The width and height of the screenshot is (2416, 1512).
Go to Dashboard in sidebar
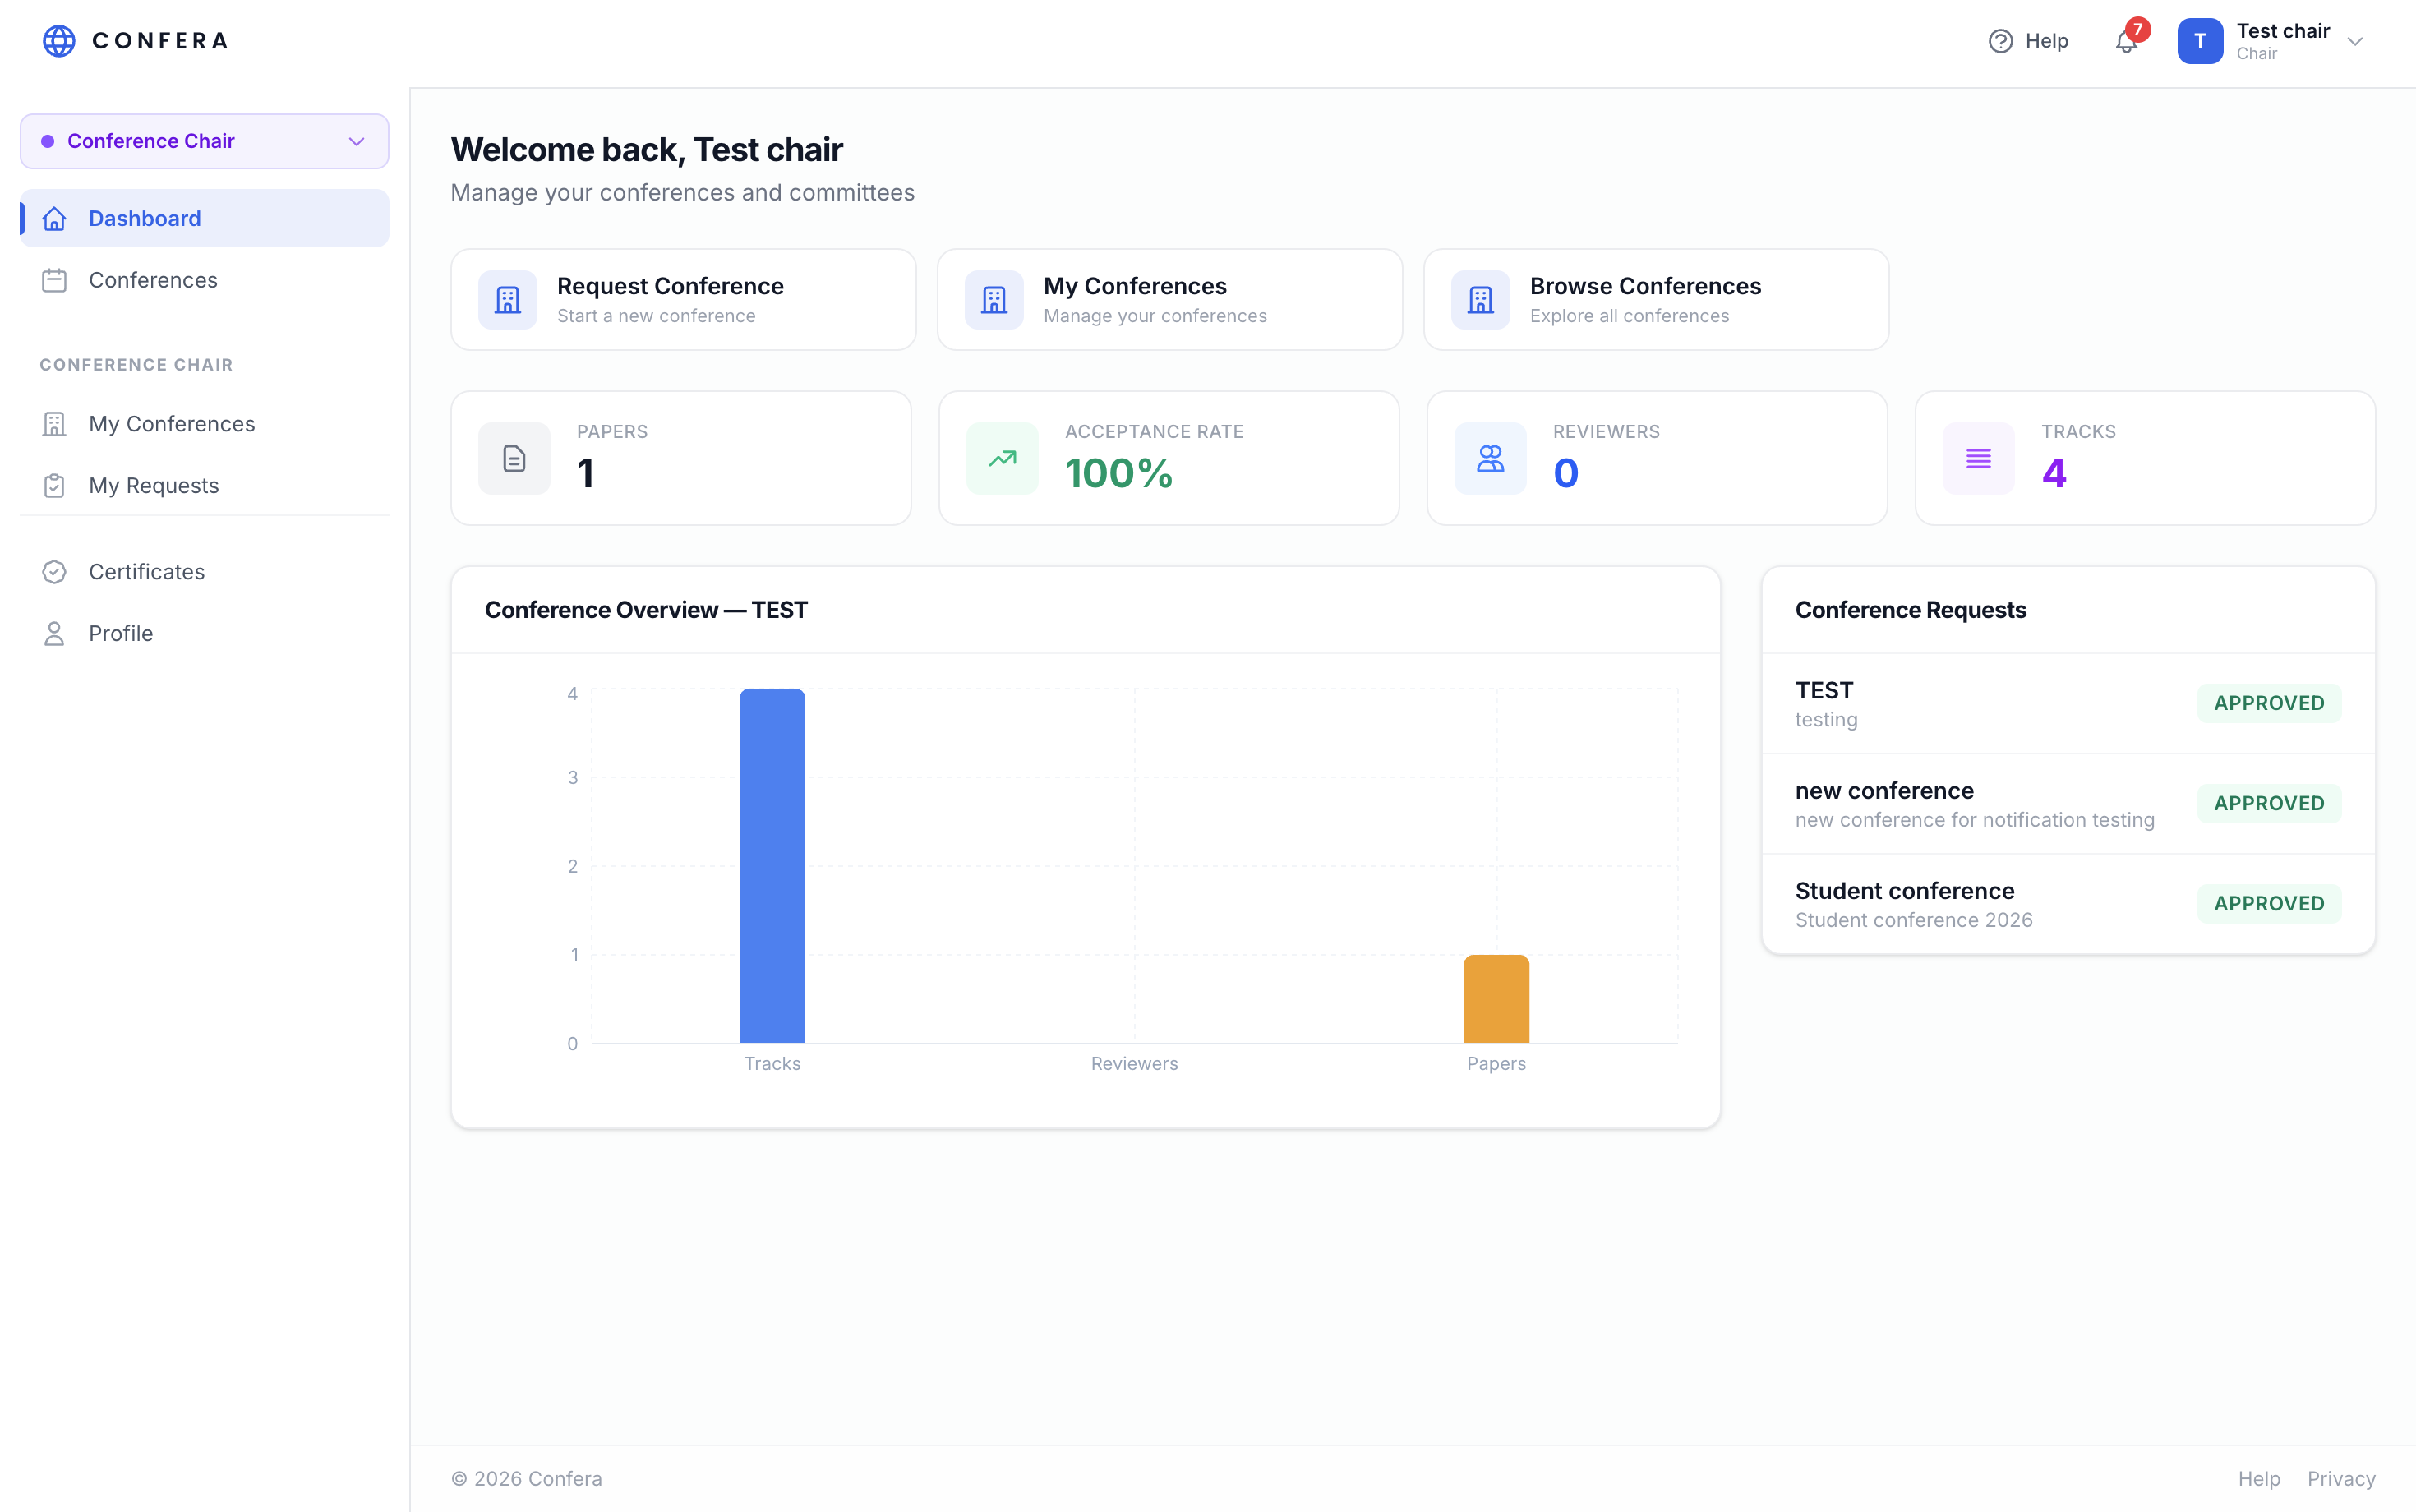(x=204, y=218)
